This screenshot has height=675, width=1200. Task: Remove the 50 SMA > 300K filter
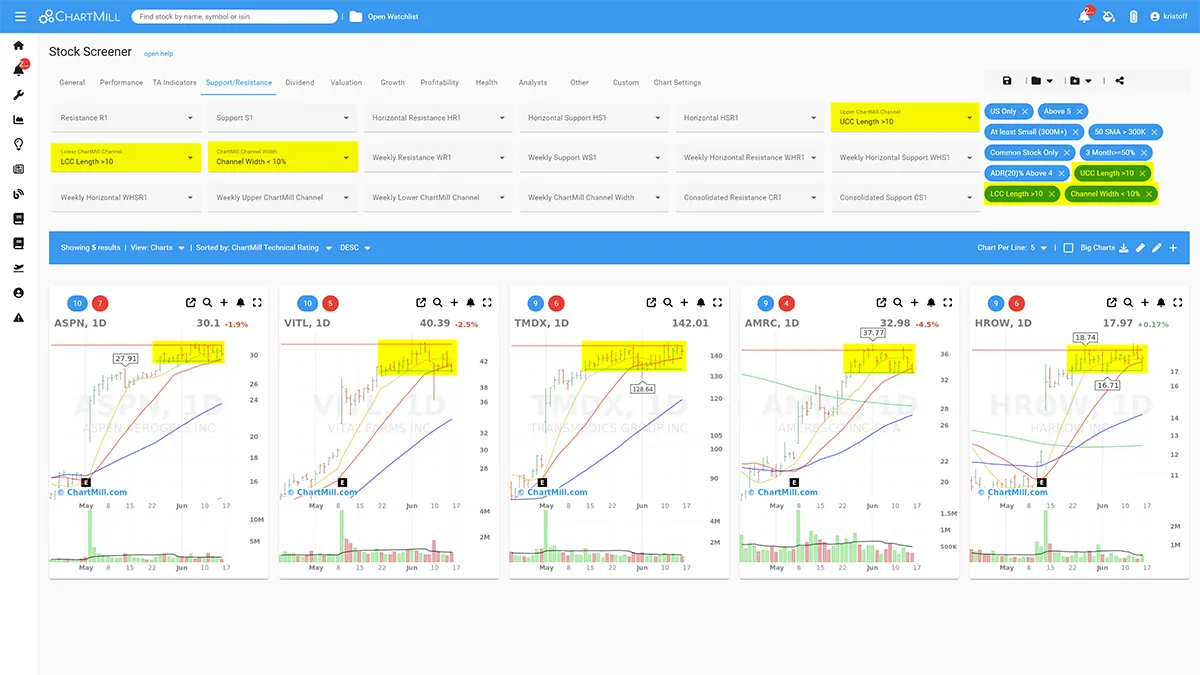coord(1156,132)
